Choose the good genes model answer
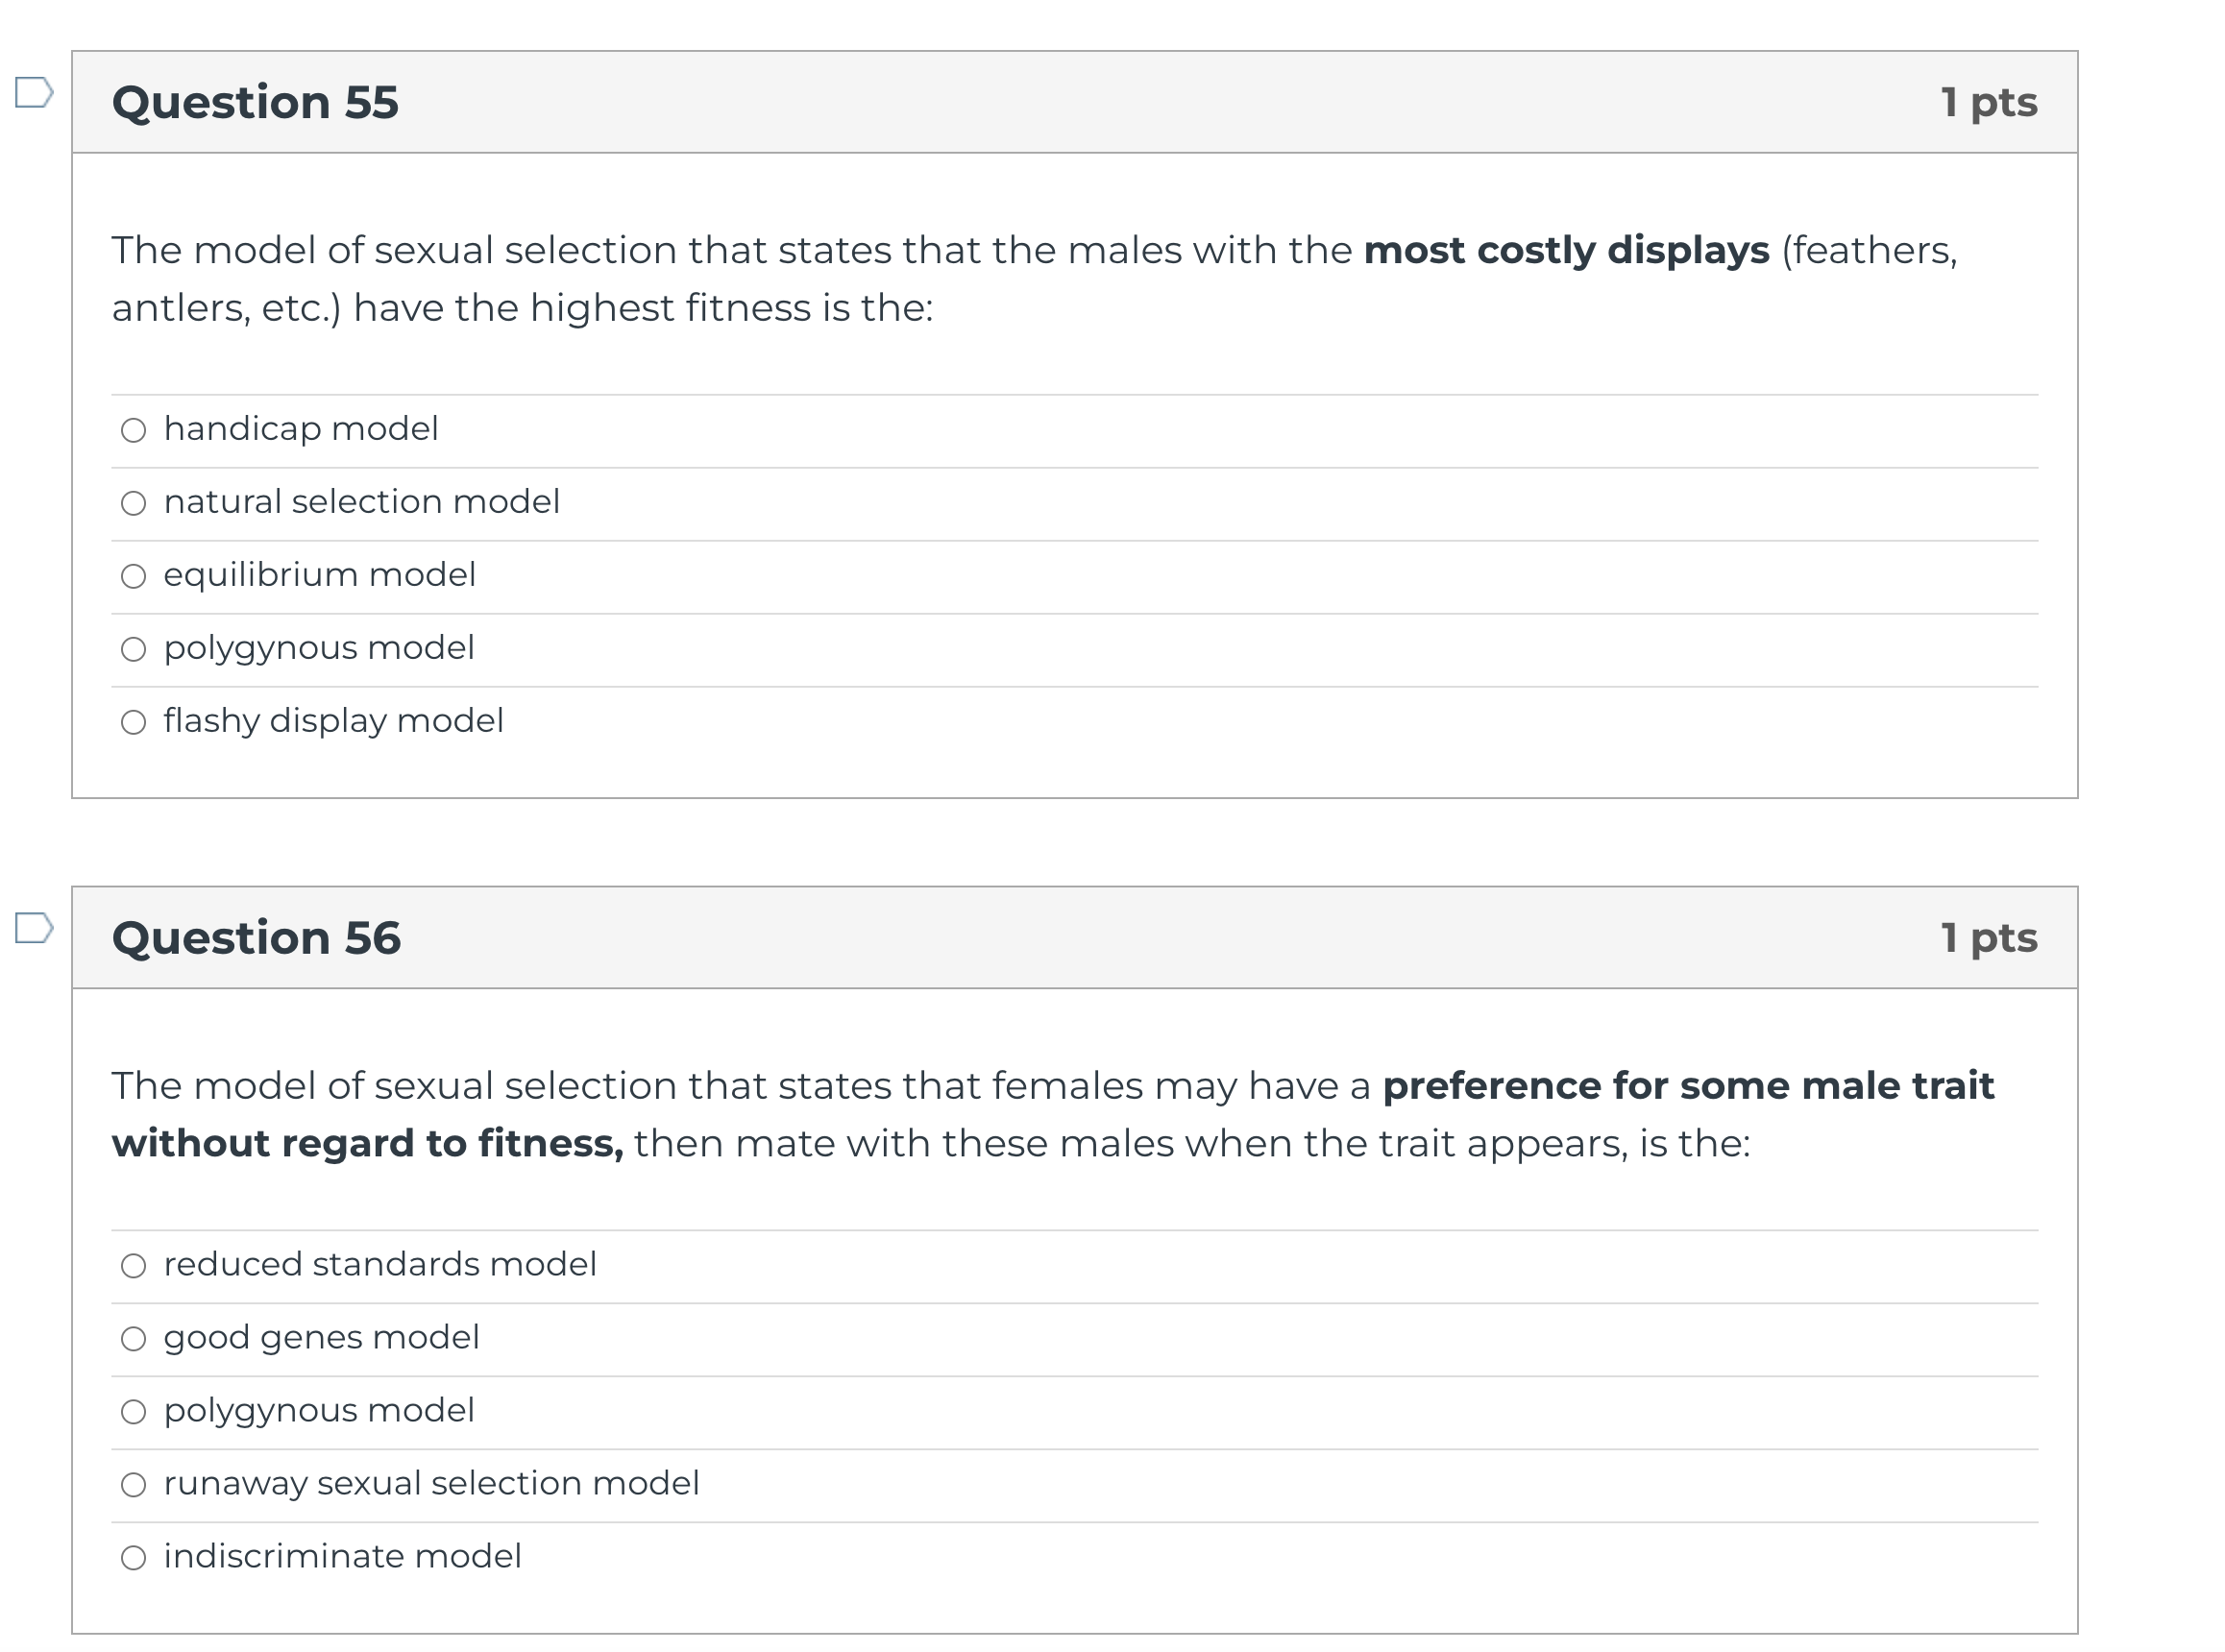 point(134,1340)
